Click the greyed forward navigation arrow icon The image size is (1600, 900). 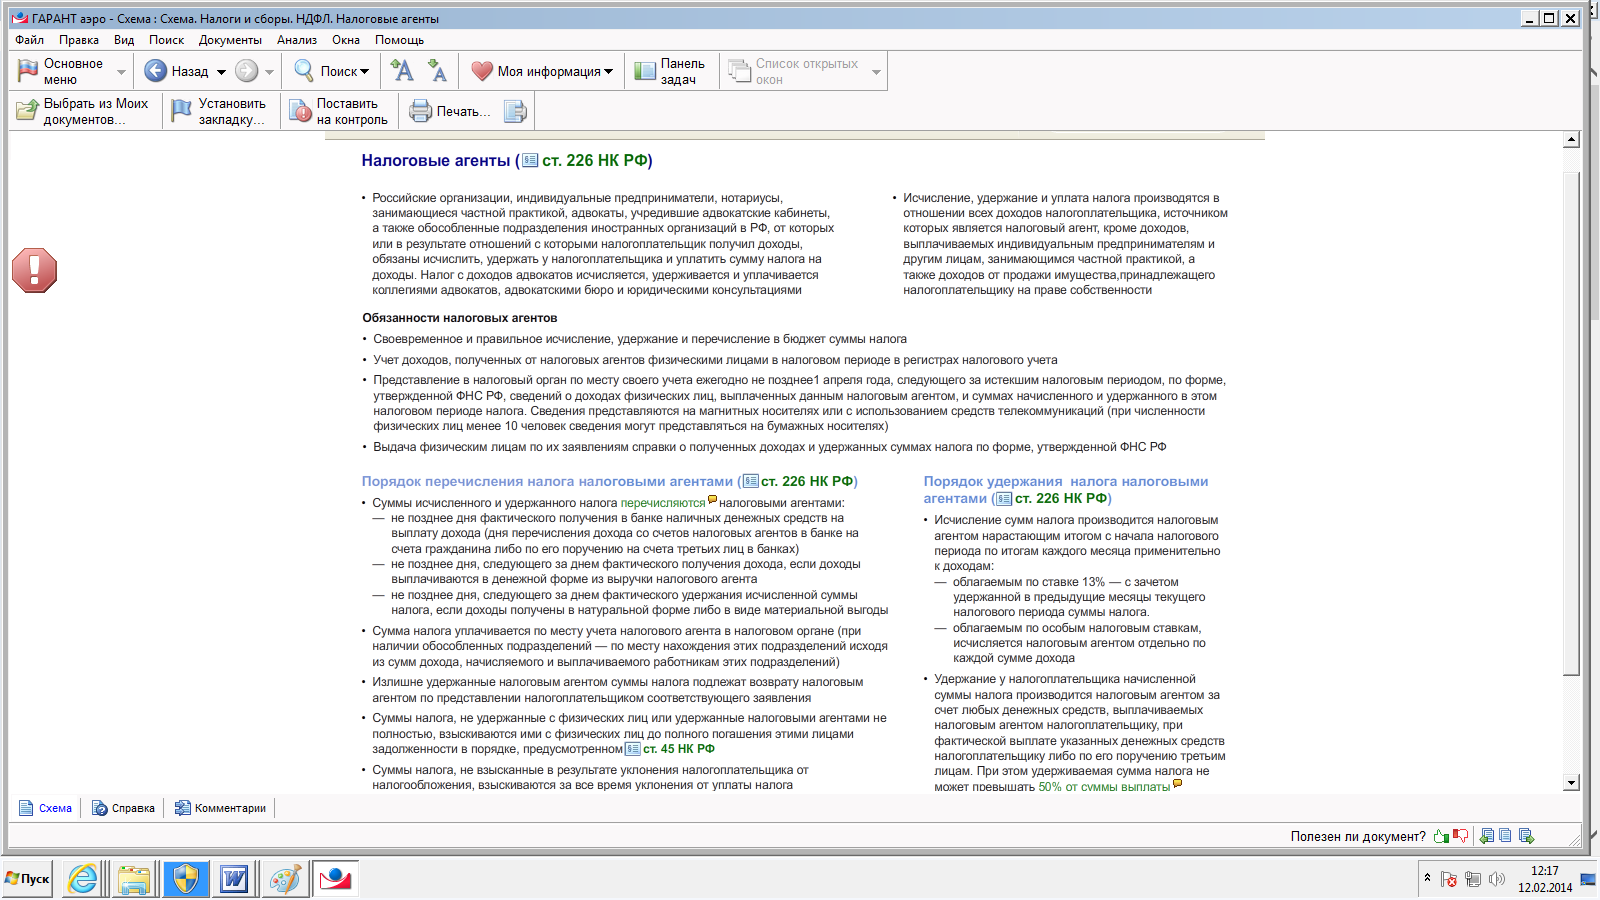click(x=246, y=71)
